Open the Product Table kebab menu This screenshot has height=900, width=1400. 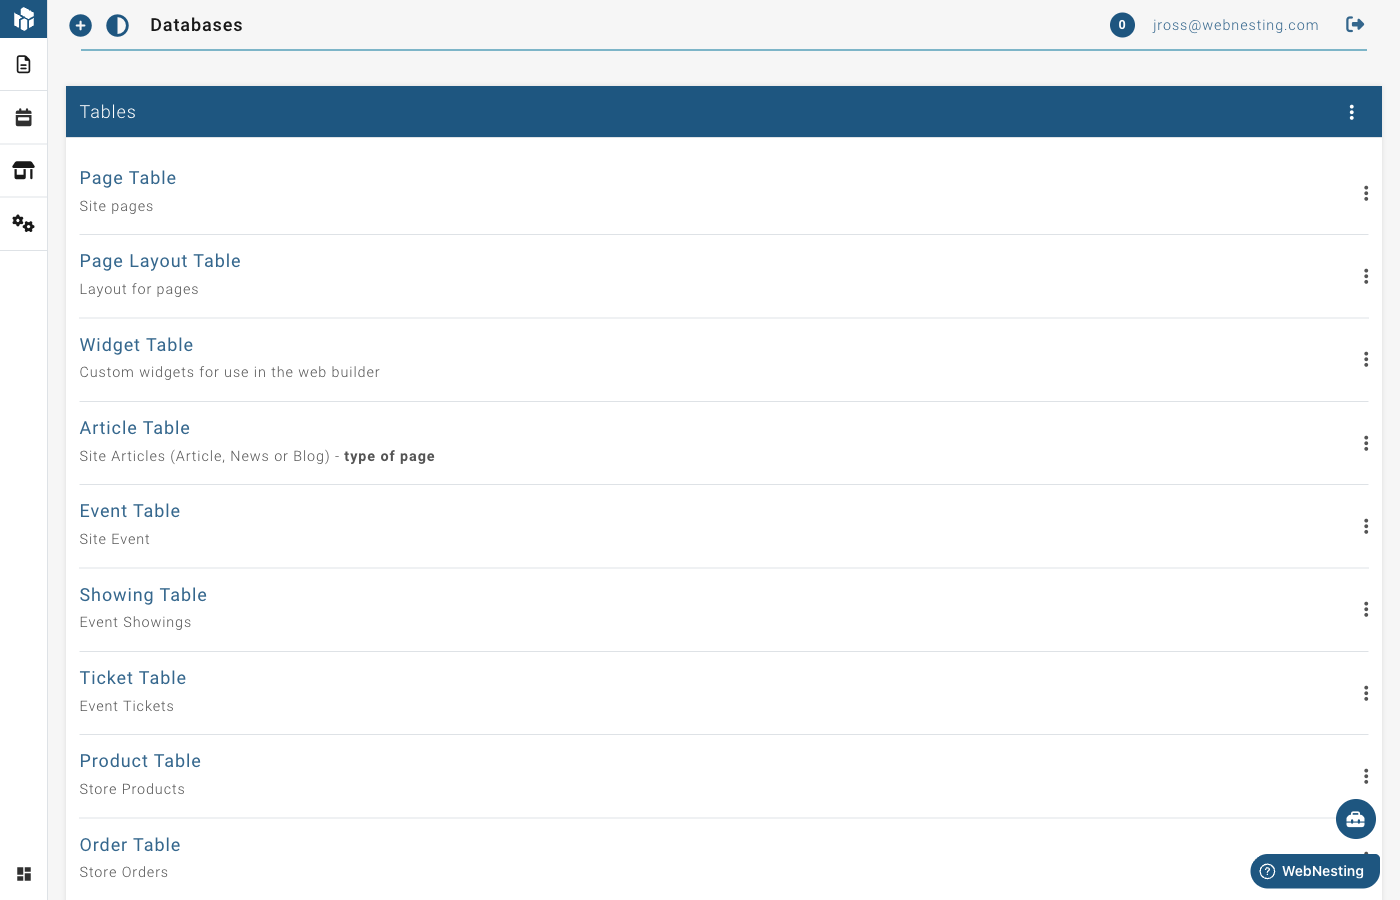(1366, 776)
